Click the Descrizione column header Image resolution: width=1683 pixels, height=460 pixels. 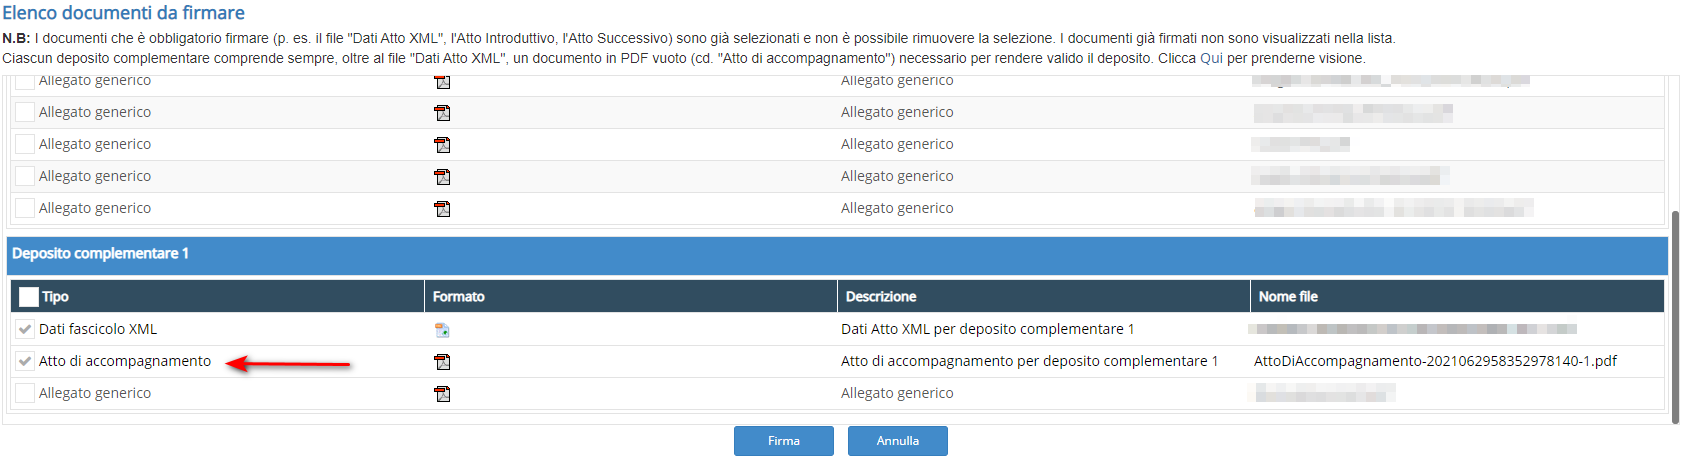(x=880, y=297)
